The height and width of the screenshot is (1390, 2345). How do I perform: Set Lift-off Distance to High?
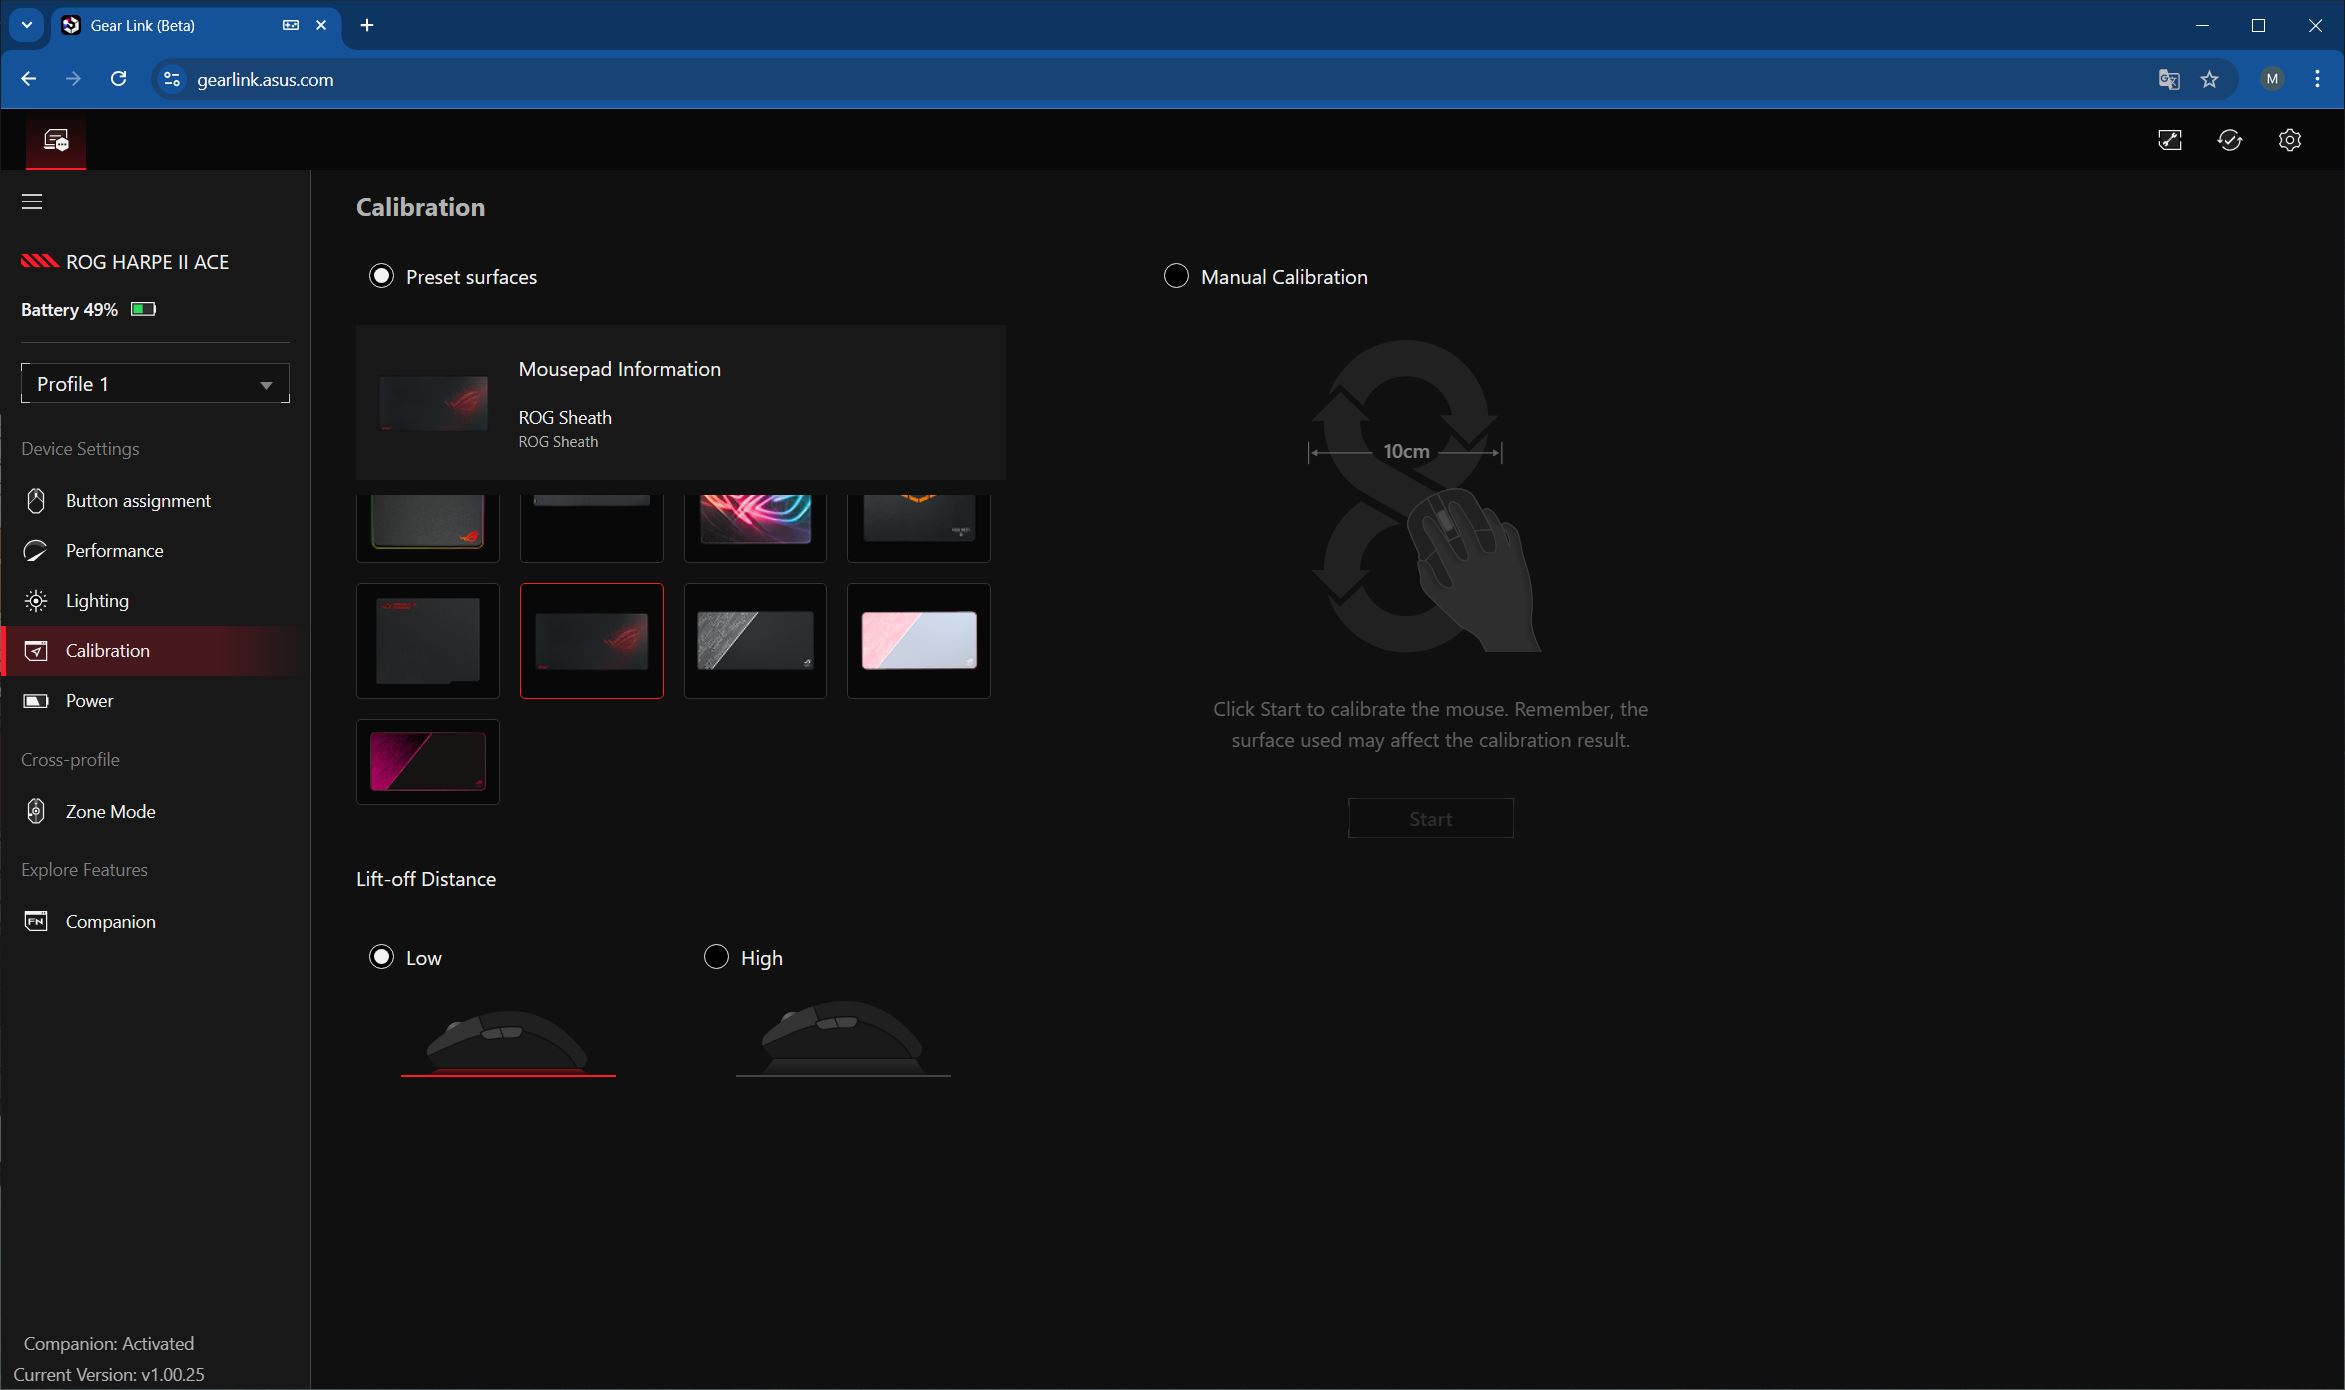pyautogui.click(x=716, y=957)
